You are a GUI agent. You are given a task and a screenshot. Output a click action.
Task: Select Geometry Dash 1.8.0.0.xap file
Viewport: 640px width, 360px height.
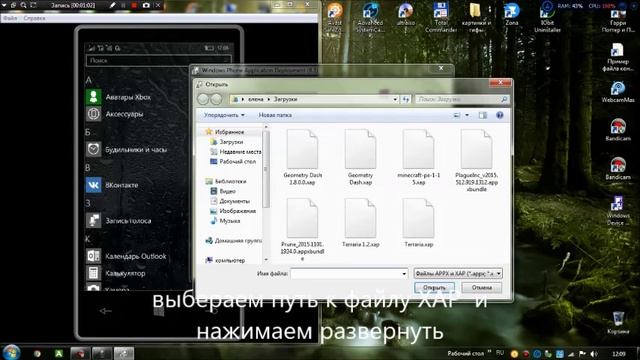click(x=302, y=157)
